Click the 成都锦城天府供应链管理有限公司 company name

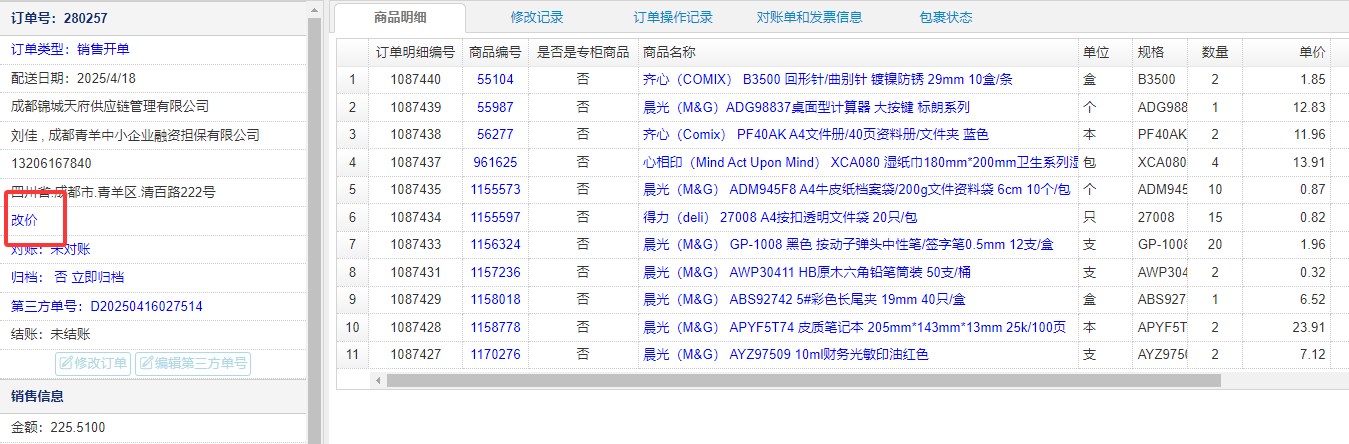pos(110,106)
